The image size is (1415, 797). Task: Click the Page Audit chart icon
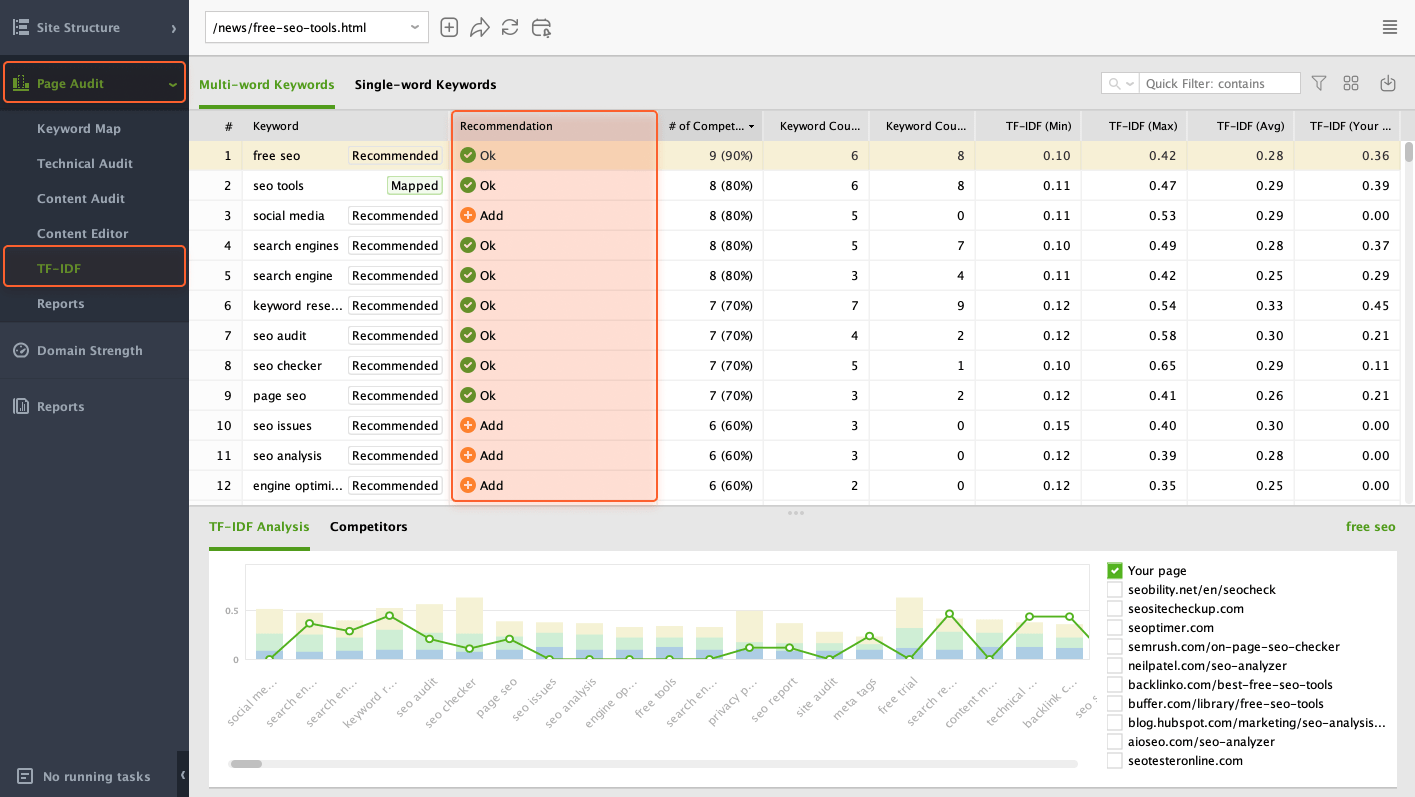[x=20, y=84]
